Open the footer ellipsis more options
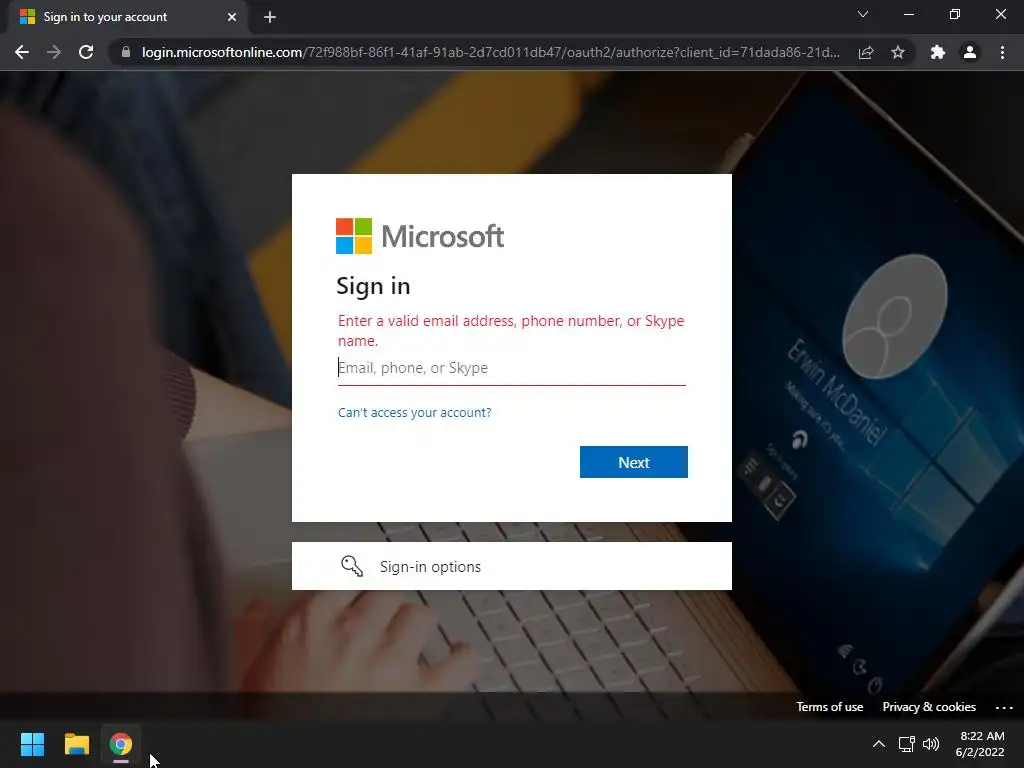The height and width of the screenshot is (768, 1024). (x=1004, y=707)
